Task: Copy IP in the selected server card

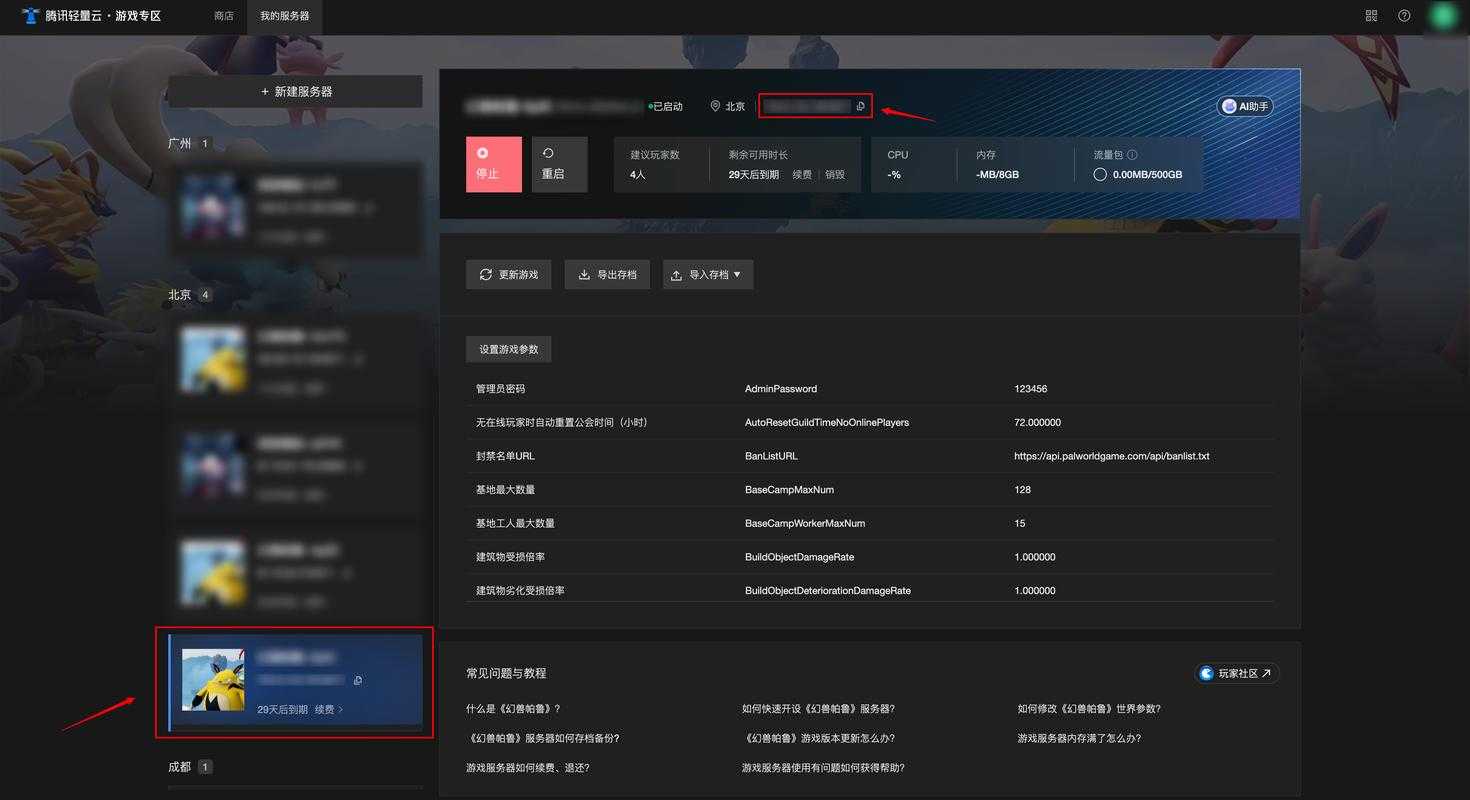Action: 358,680
